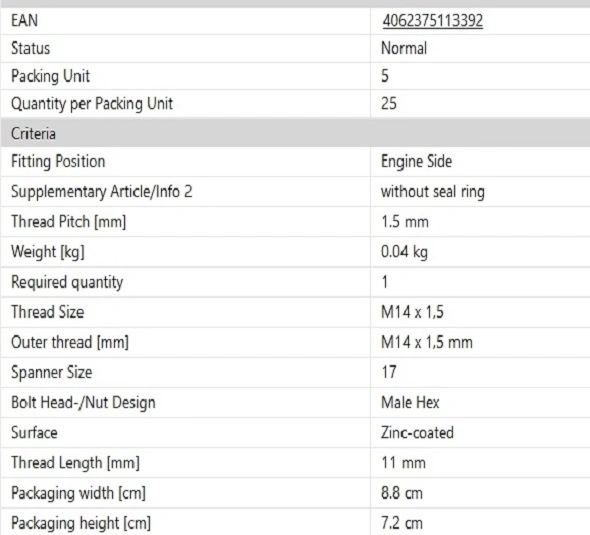This screenshot has width=590, height=535.
Task: Select the Fitting Position label
Action: [58, 161]
